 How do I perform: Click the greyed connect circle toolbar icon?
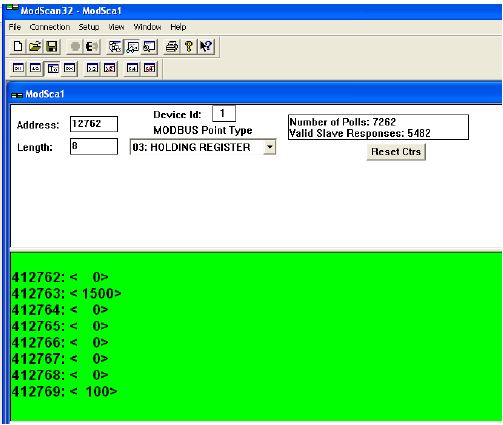[75, 47]
